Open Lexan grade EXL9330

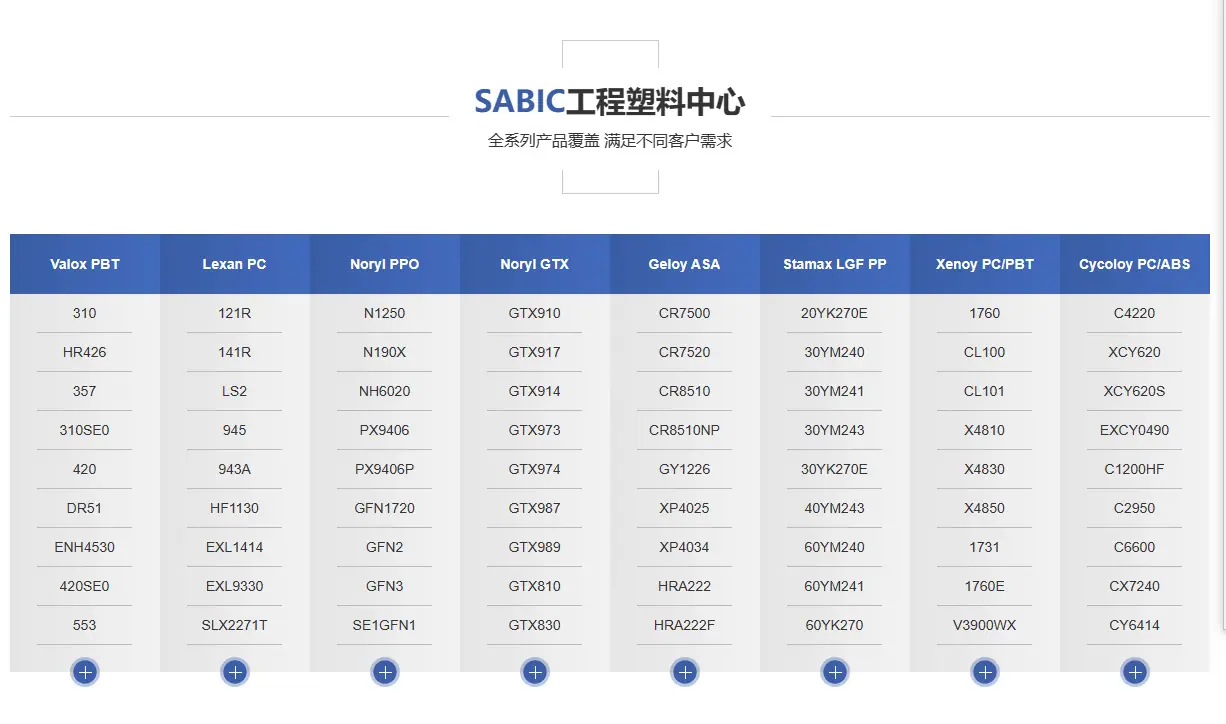click(x=235, y=586)
